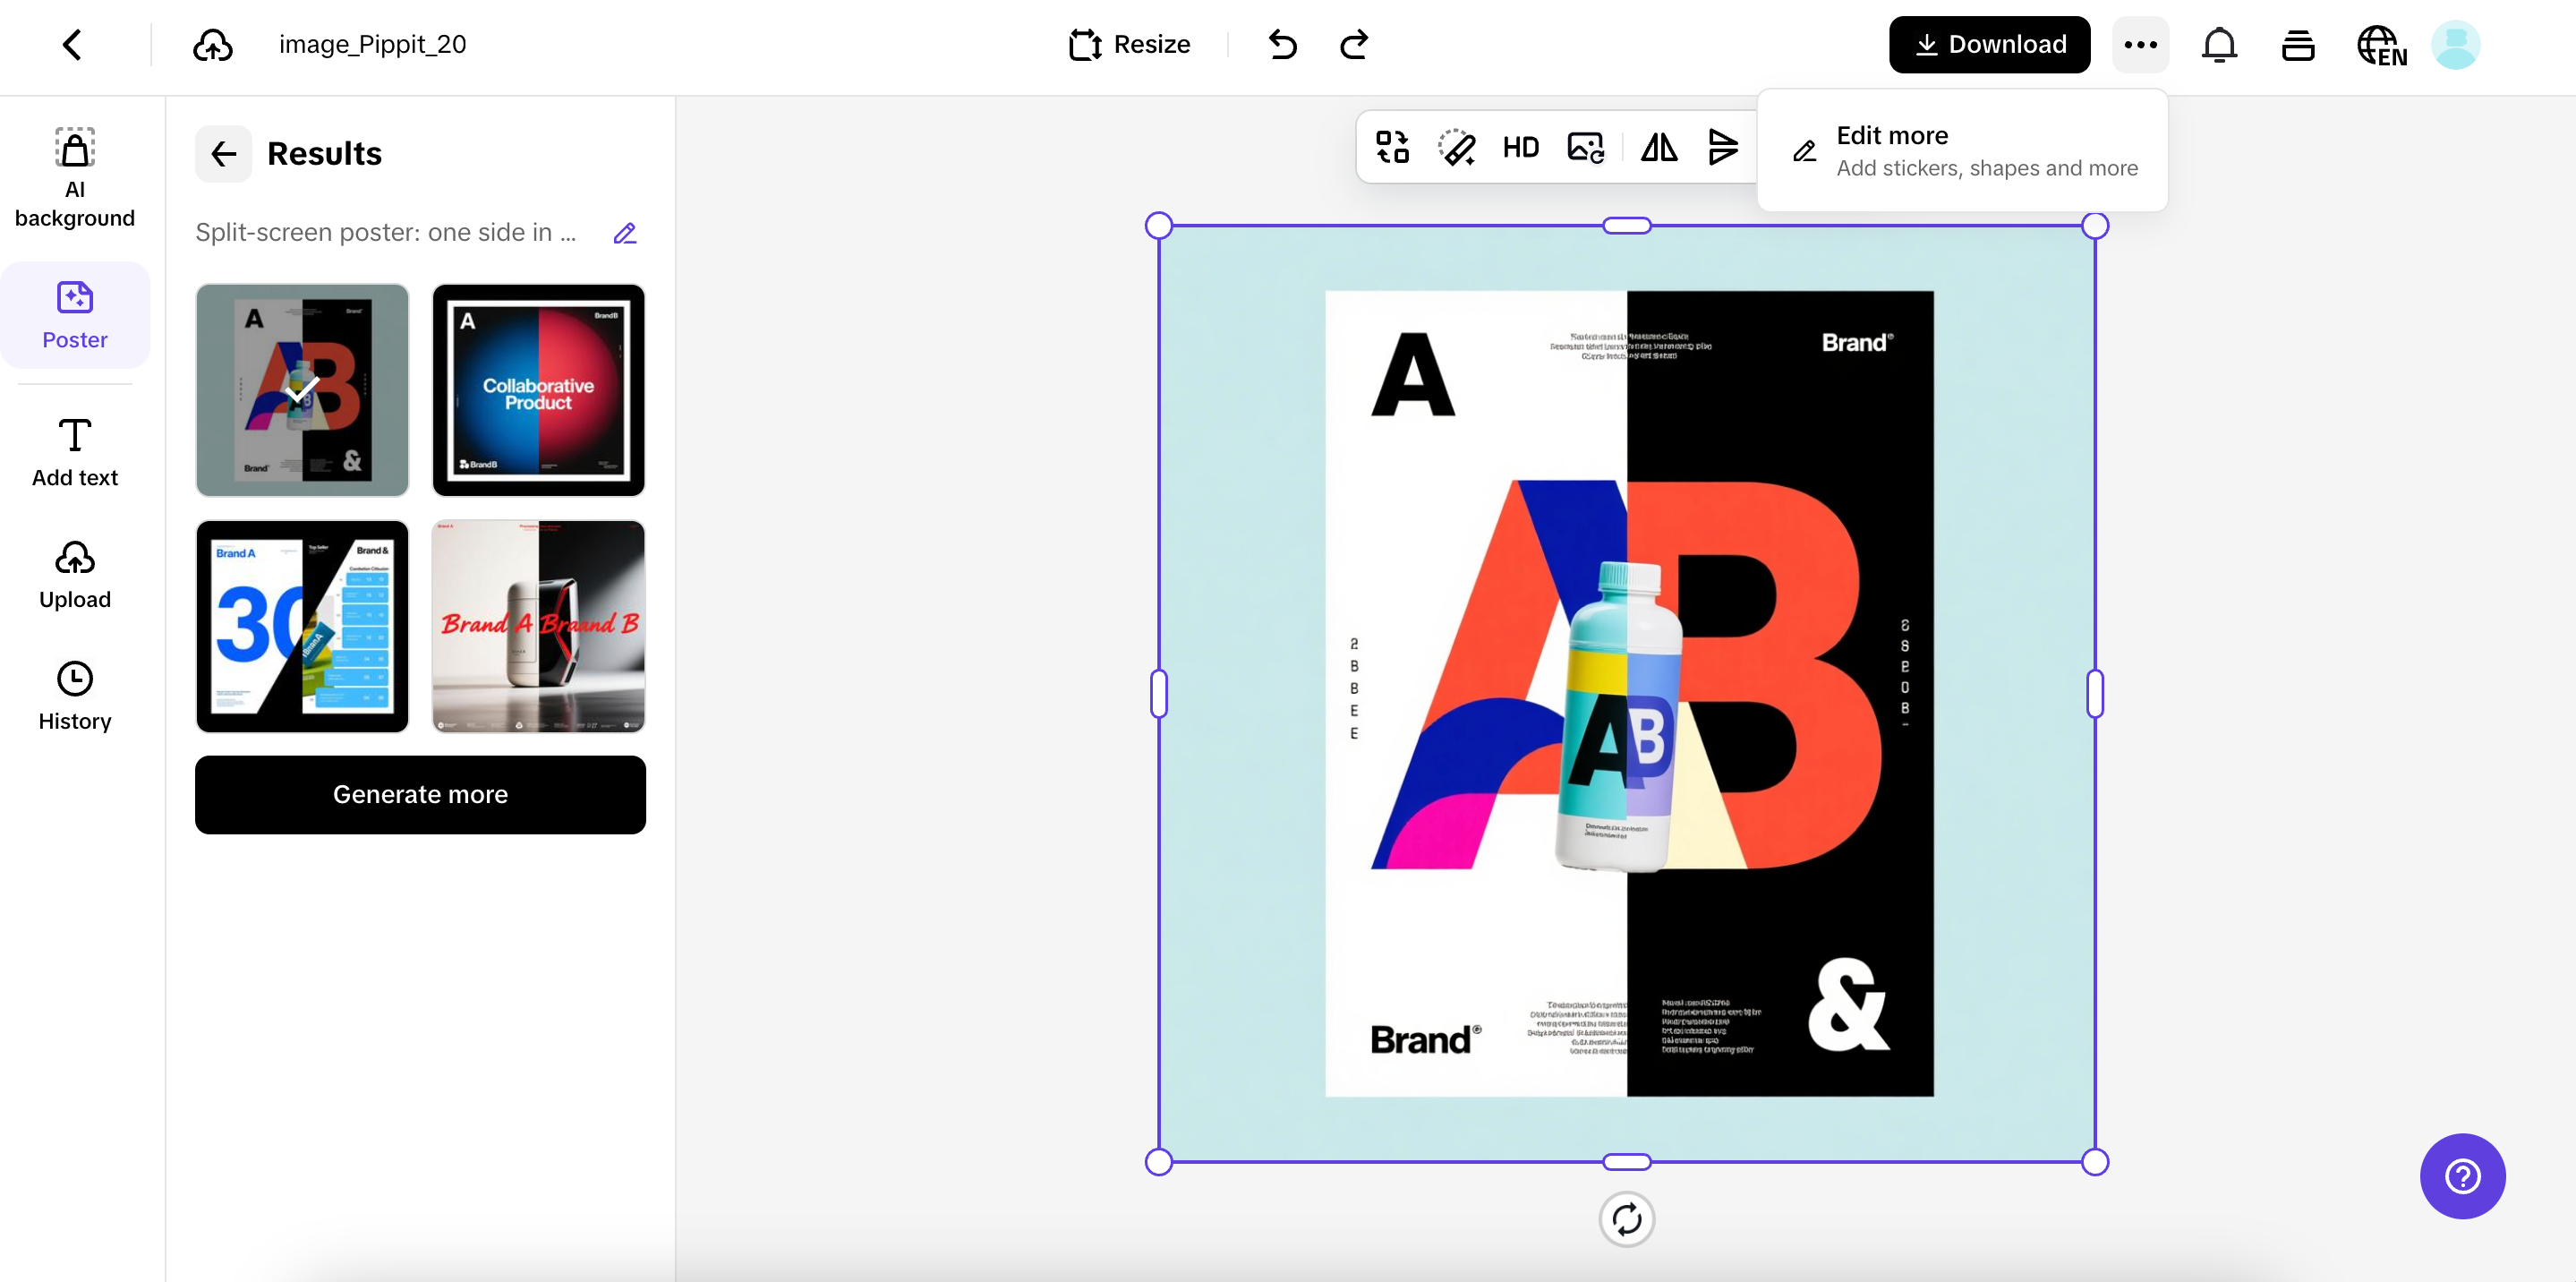Open the magic edit retouch tool
2576x1282 pixels.
[1457, 147]
